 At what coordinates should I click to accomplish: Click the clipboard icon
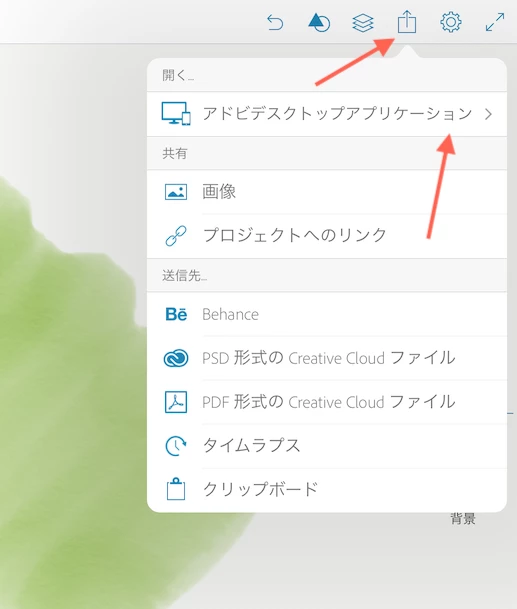(x=176, y=489)
